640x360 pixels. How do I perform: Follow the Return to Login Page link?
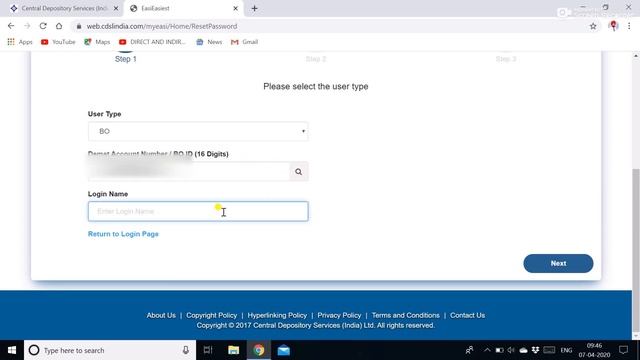tap(123, 234)
